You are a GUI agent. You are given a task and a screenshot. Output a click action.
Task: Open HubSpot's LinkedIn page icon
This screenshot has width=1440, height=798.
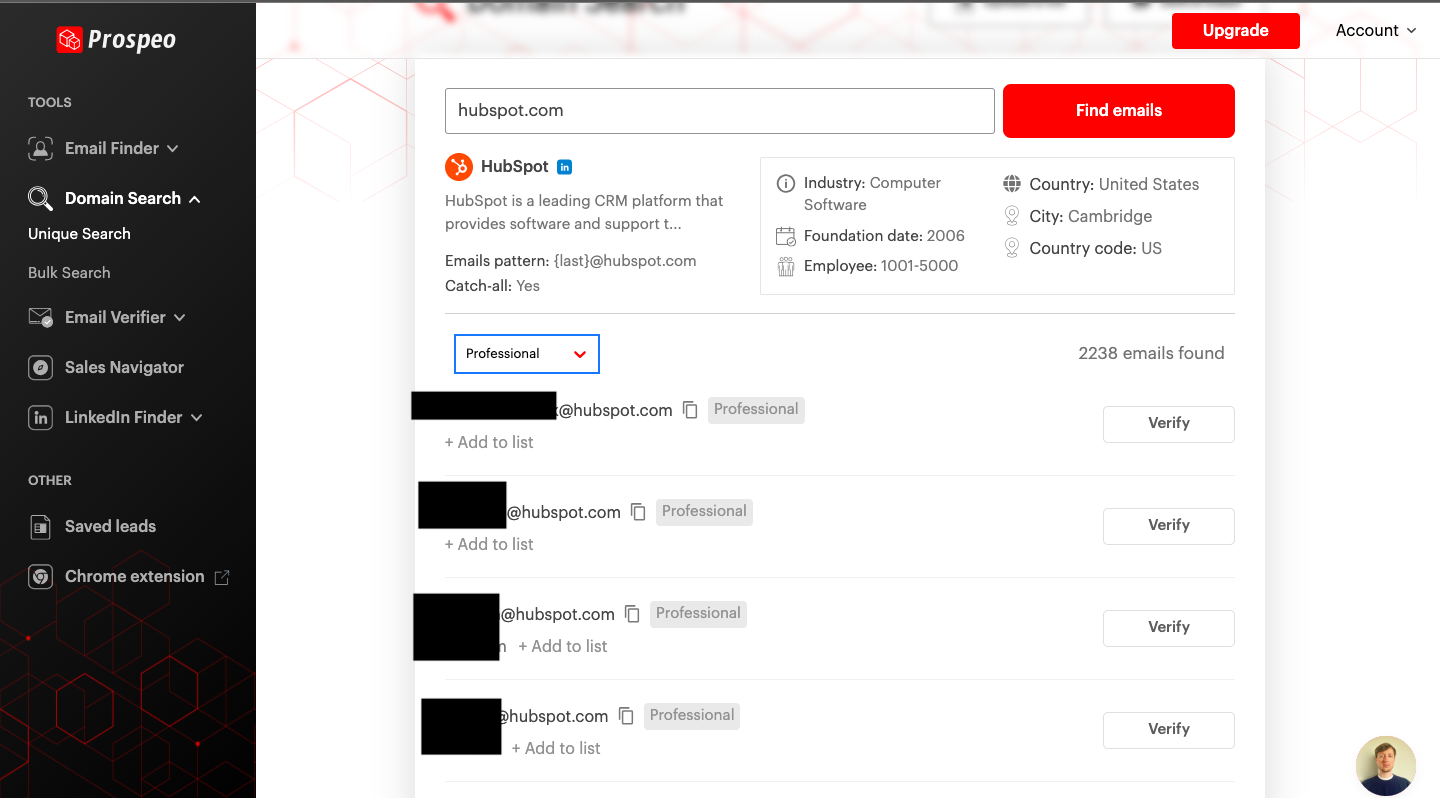(564, 167)
